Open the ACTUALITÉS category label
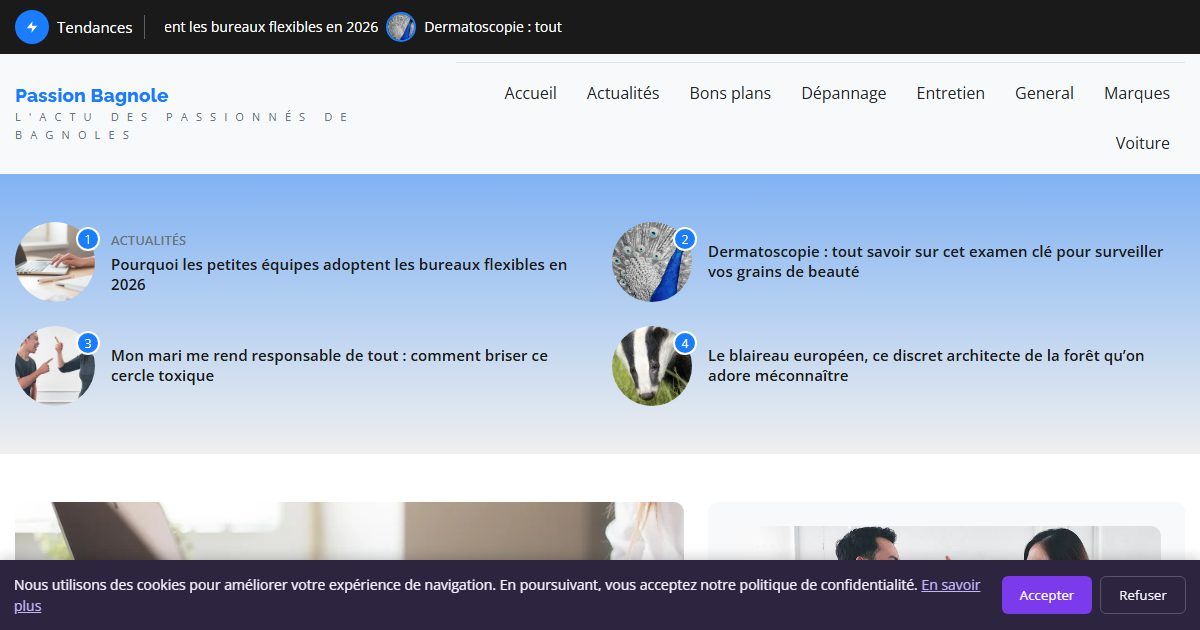The image size is (1200, 630). (148, 240)
